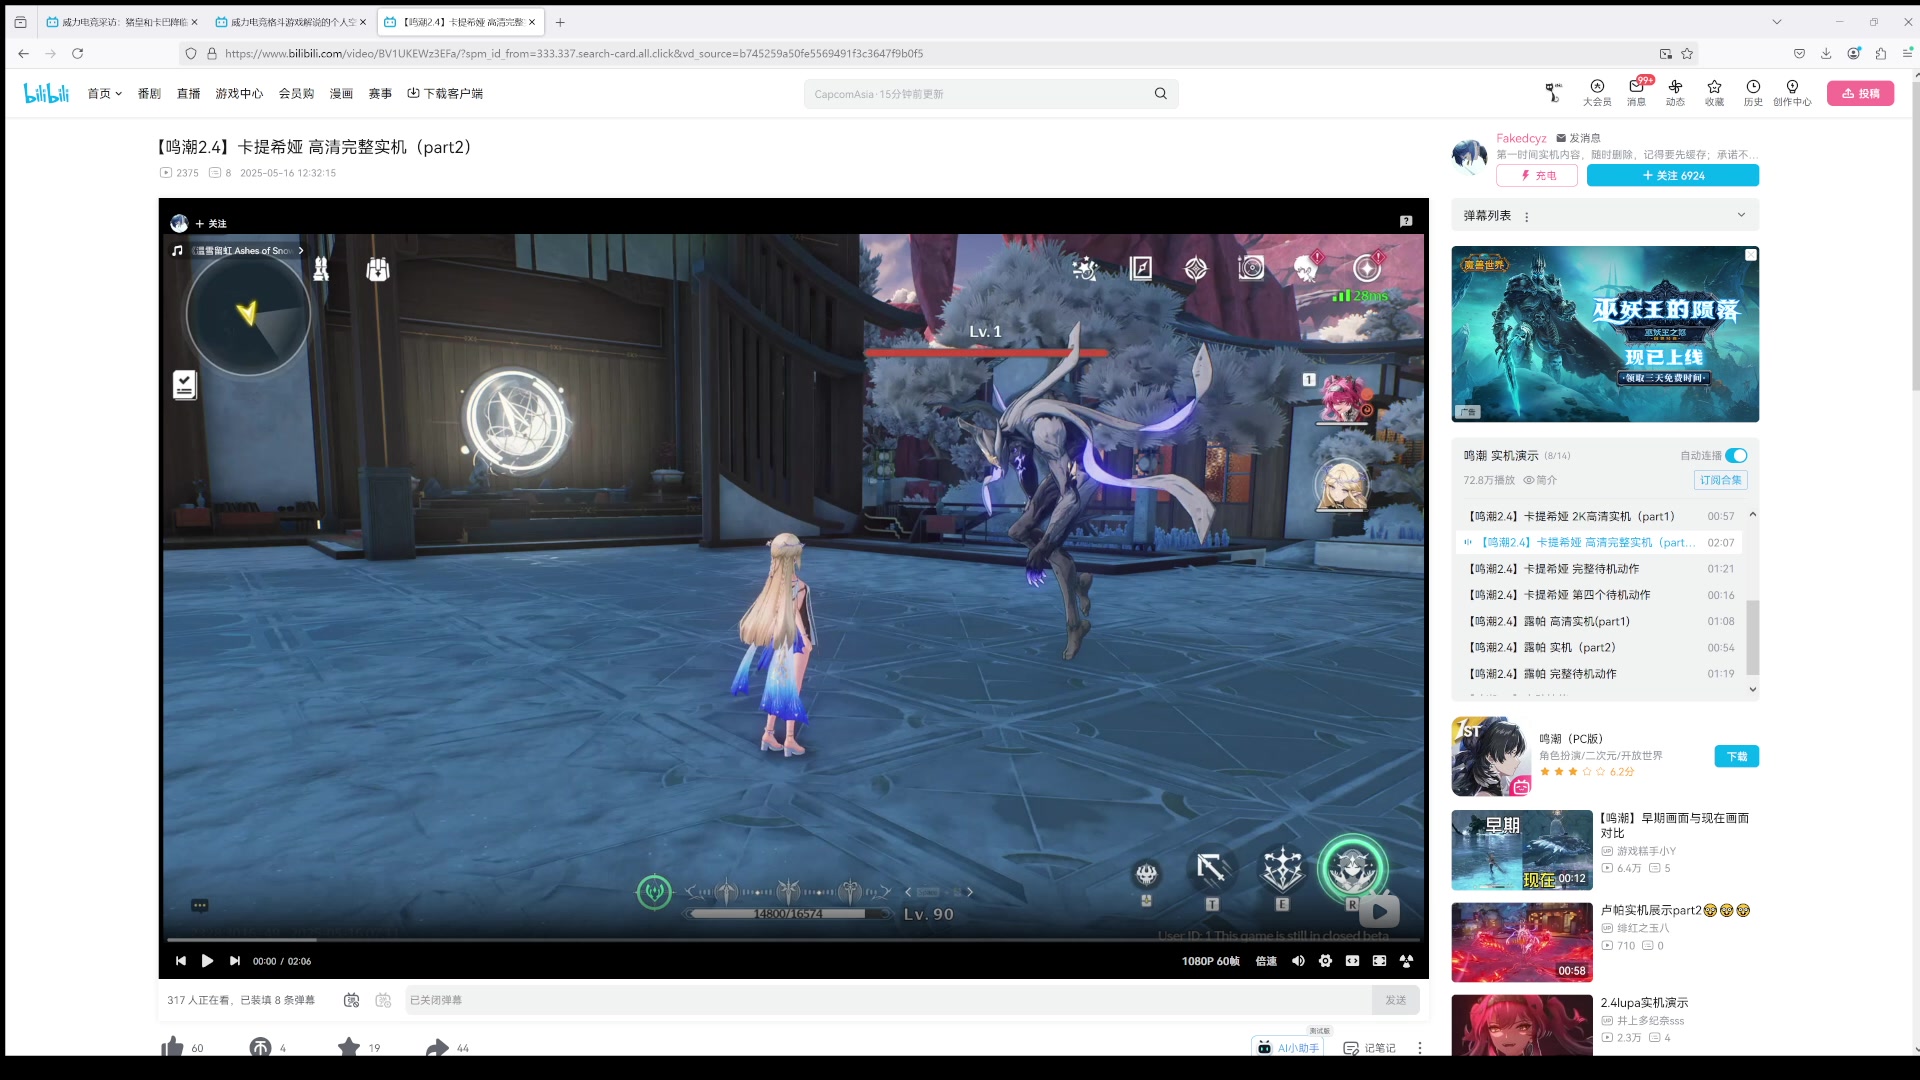This screenshot has width=1920, height=1080.
Task: Play 露帕 高清实机(part1) from playlist
Action: (1600, 621)
